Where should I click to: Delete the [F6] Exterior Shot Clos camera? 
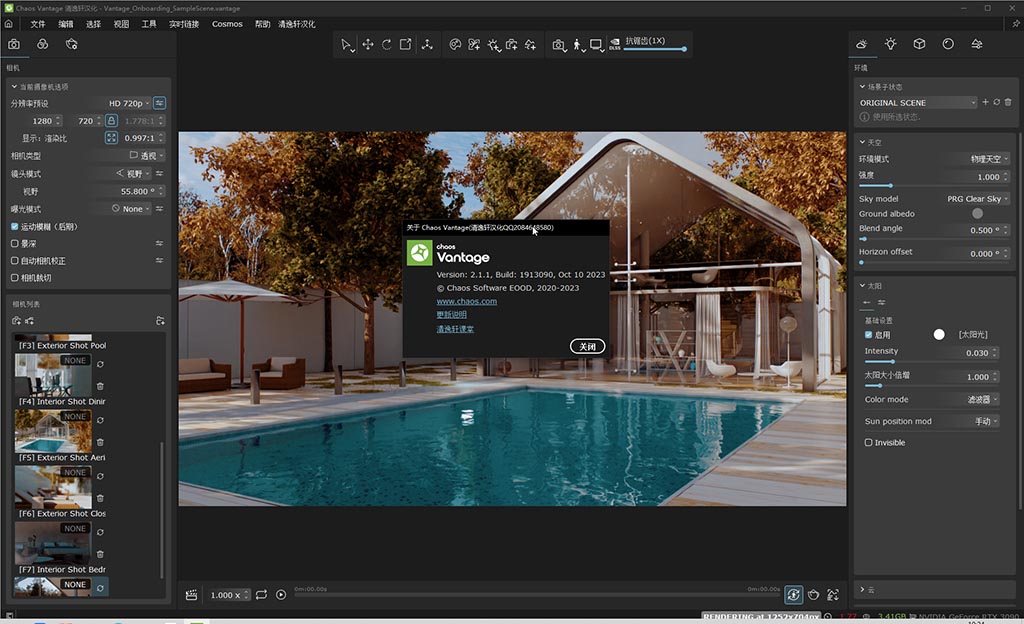point(101,499)
